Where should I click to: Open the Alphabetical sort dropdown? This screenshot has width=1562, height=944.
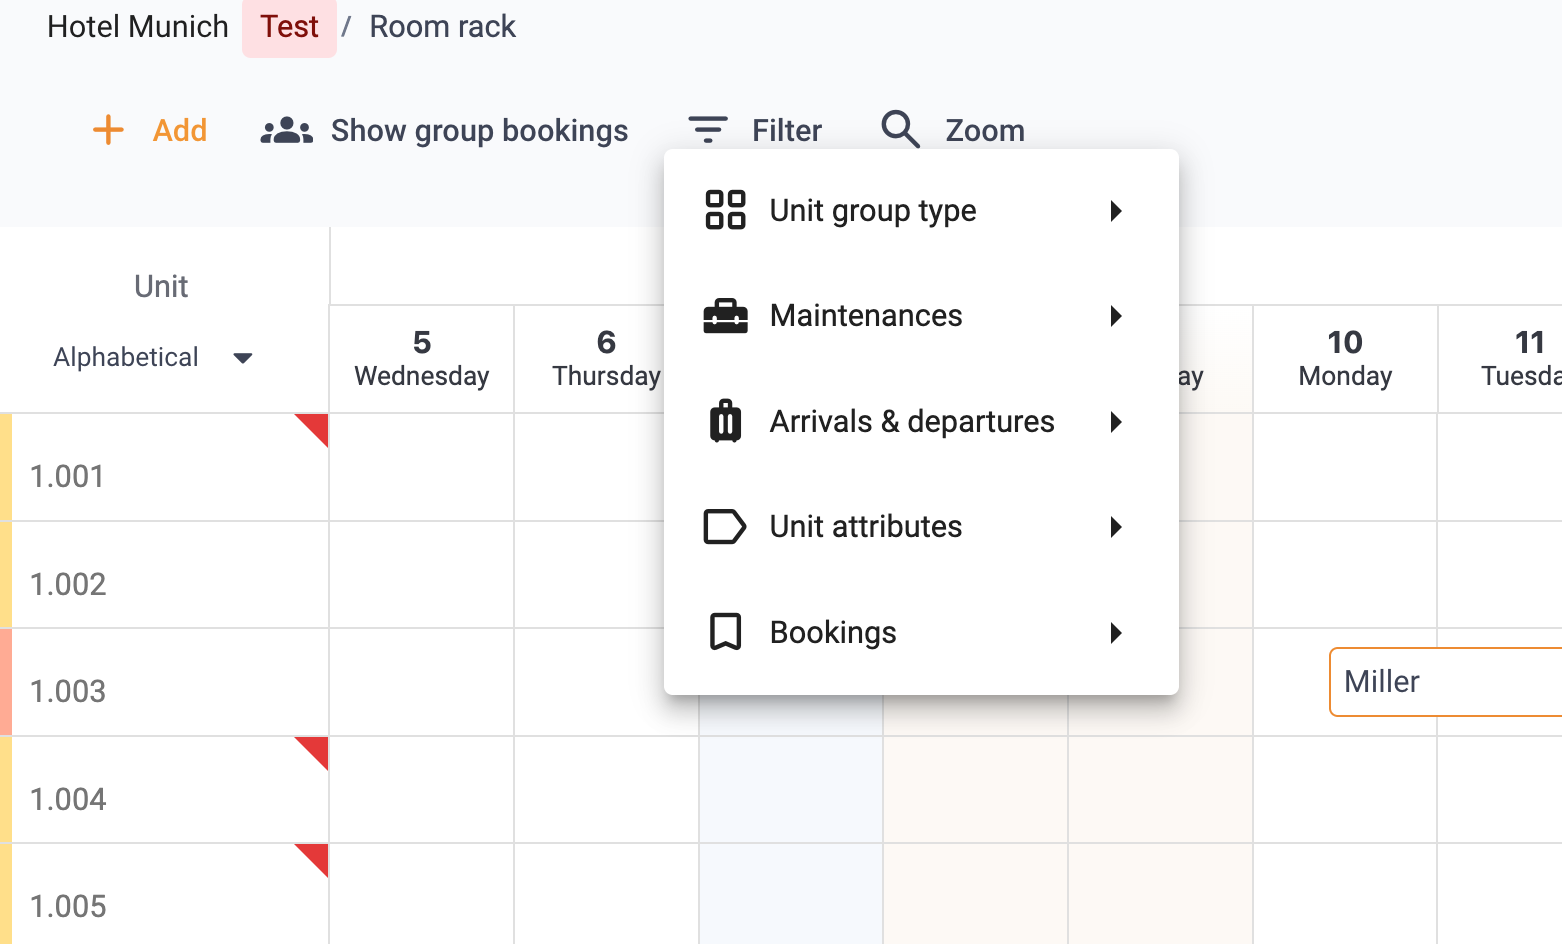(152, 357)
